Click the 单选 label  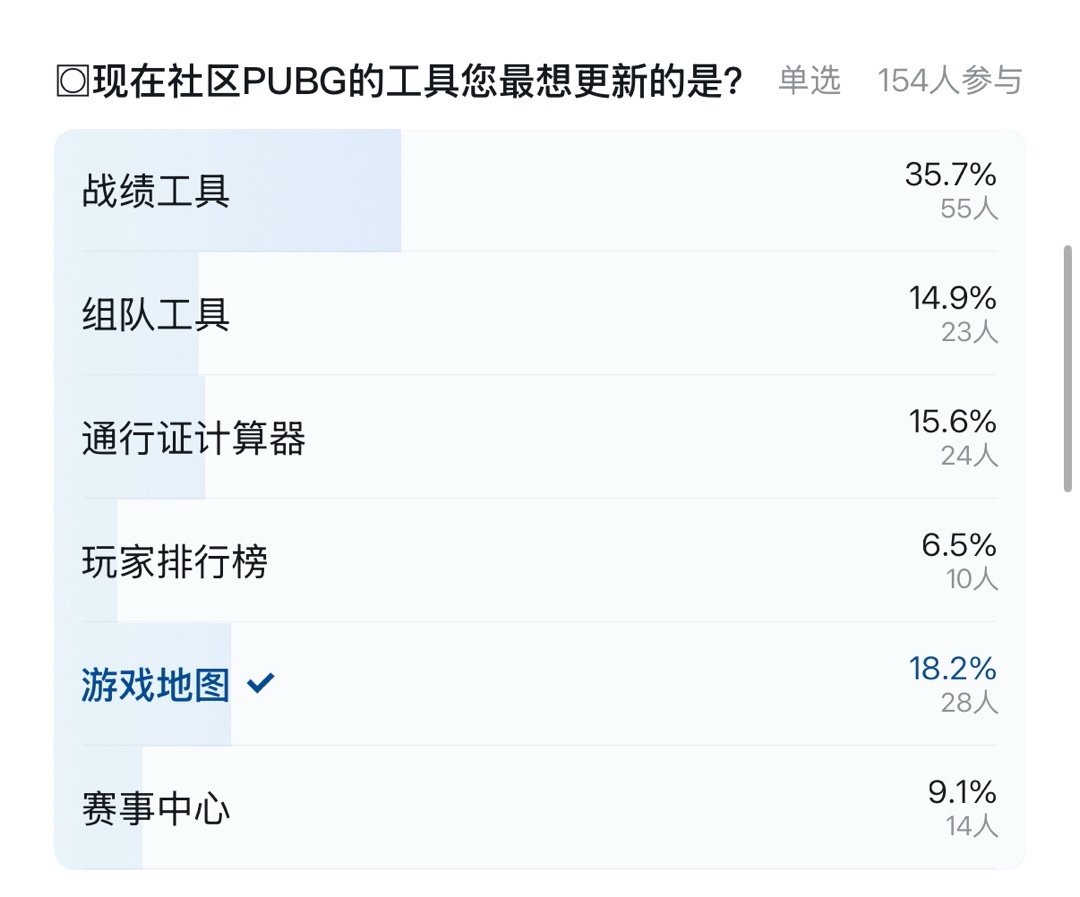[810, 81]
